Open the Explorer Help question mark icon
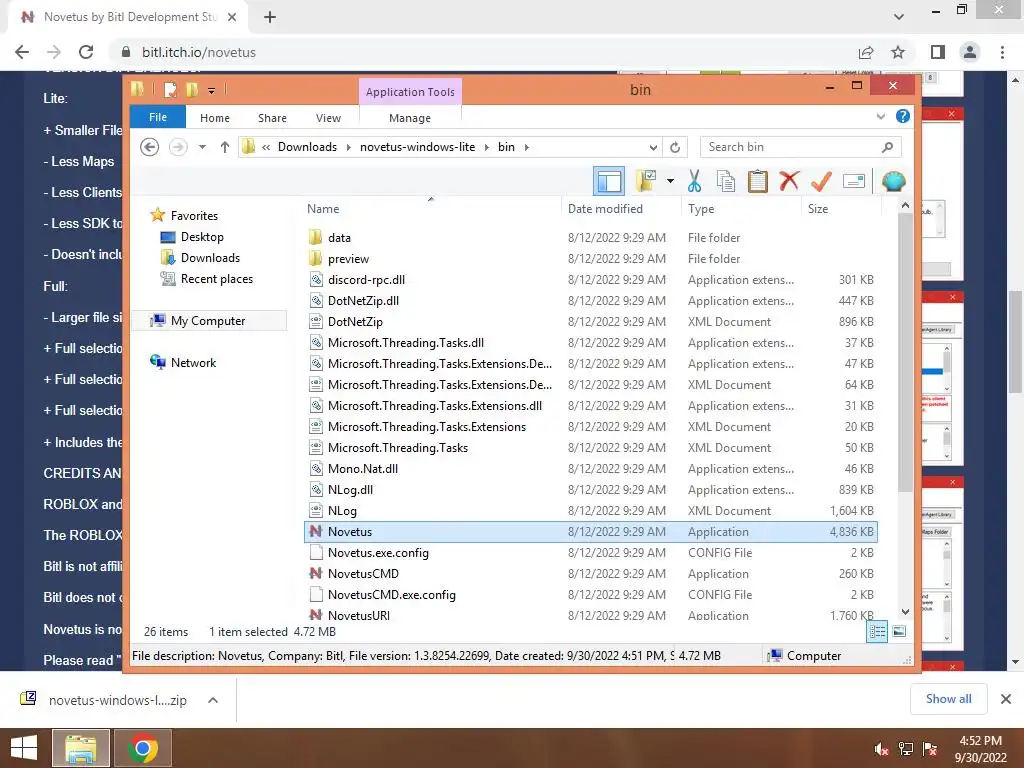 pyautogui.click(x=903, y=116)
